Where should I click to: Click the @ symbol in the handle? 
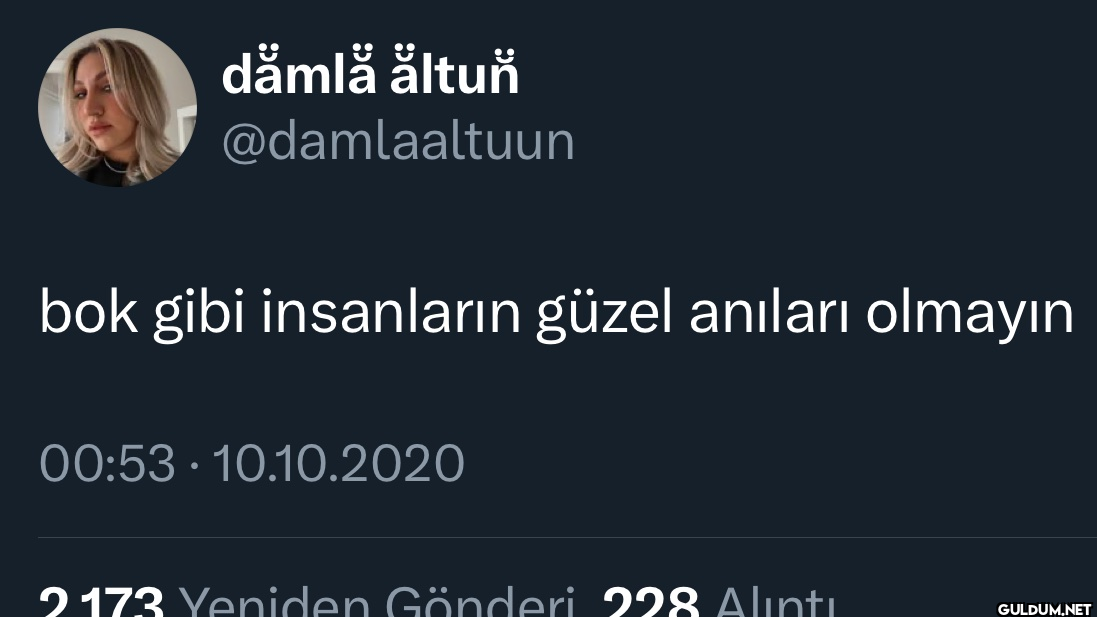click(242, 143)
